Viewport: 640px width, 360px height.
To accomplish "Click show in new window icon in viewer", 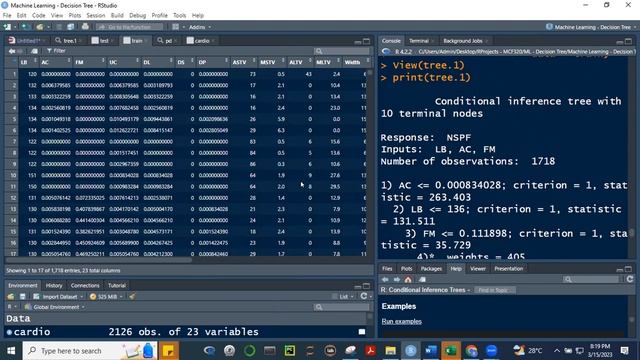I will coord(34,51).
